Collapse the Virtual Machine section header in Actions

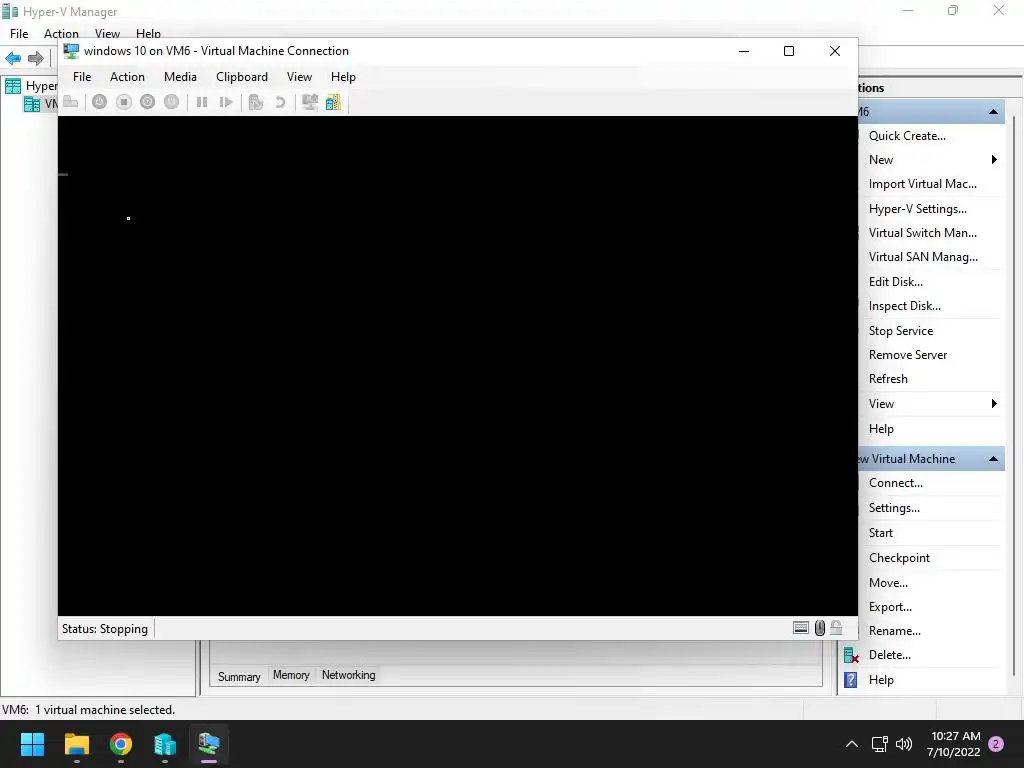pos(993,459)
